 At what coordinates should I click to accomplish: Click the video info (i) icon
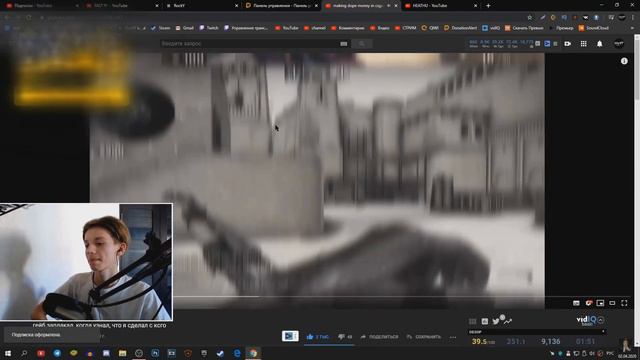click(x=624, y=61)
